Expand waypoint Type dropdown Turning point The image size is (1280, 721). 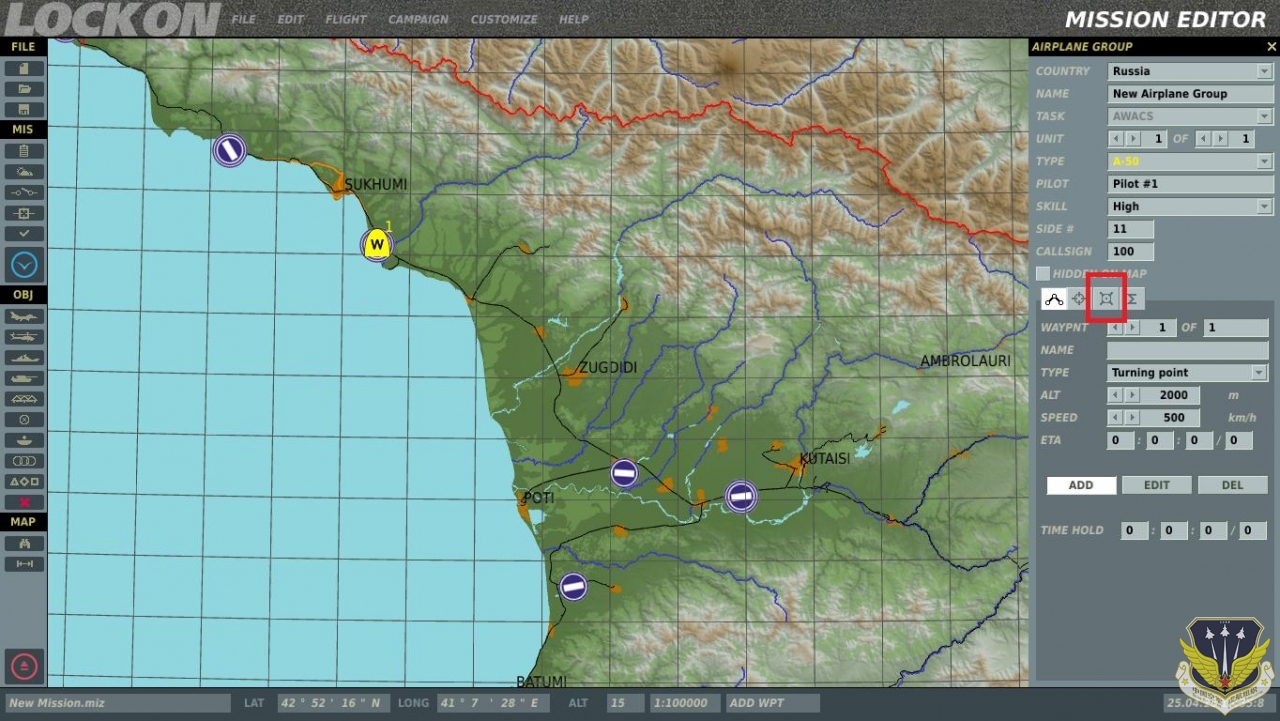click(x=1259, y=373)
